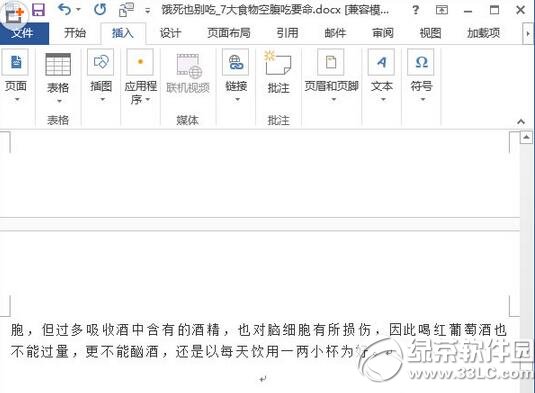Undo the last action
This screenshot has width=535, height=393.
point(64,10)
